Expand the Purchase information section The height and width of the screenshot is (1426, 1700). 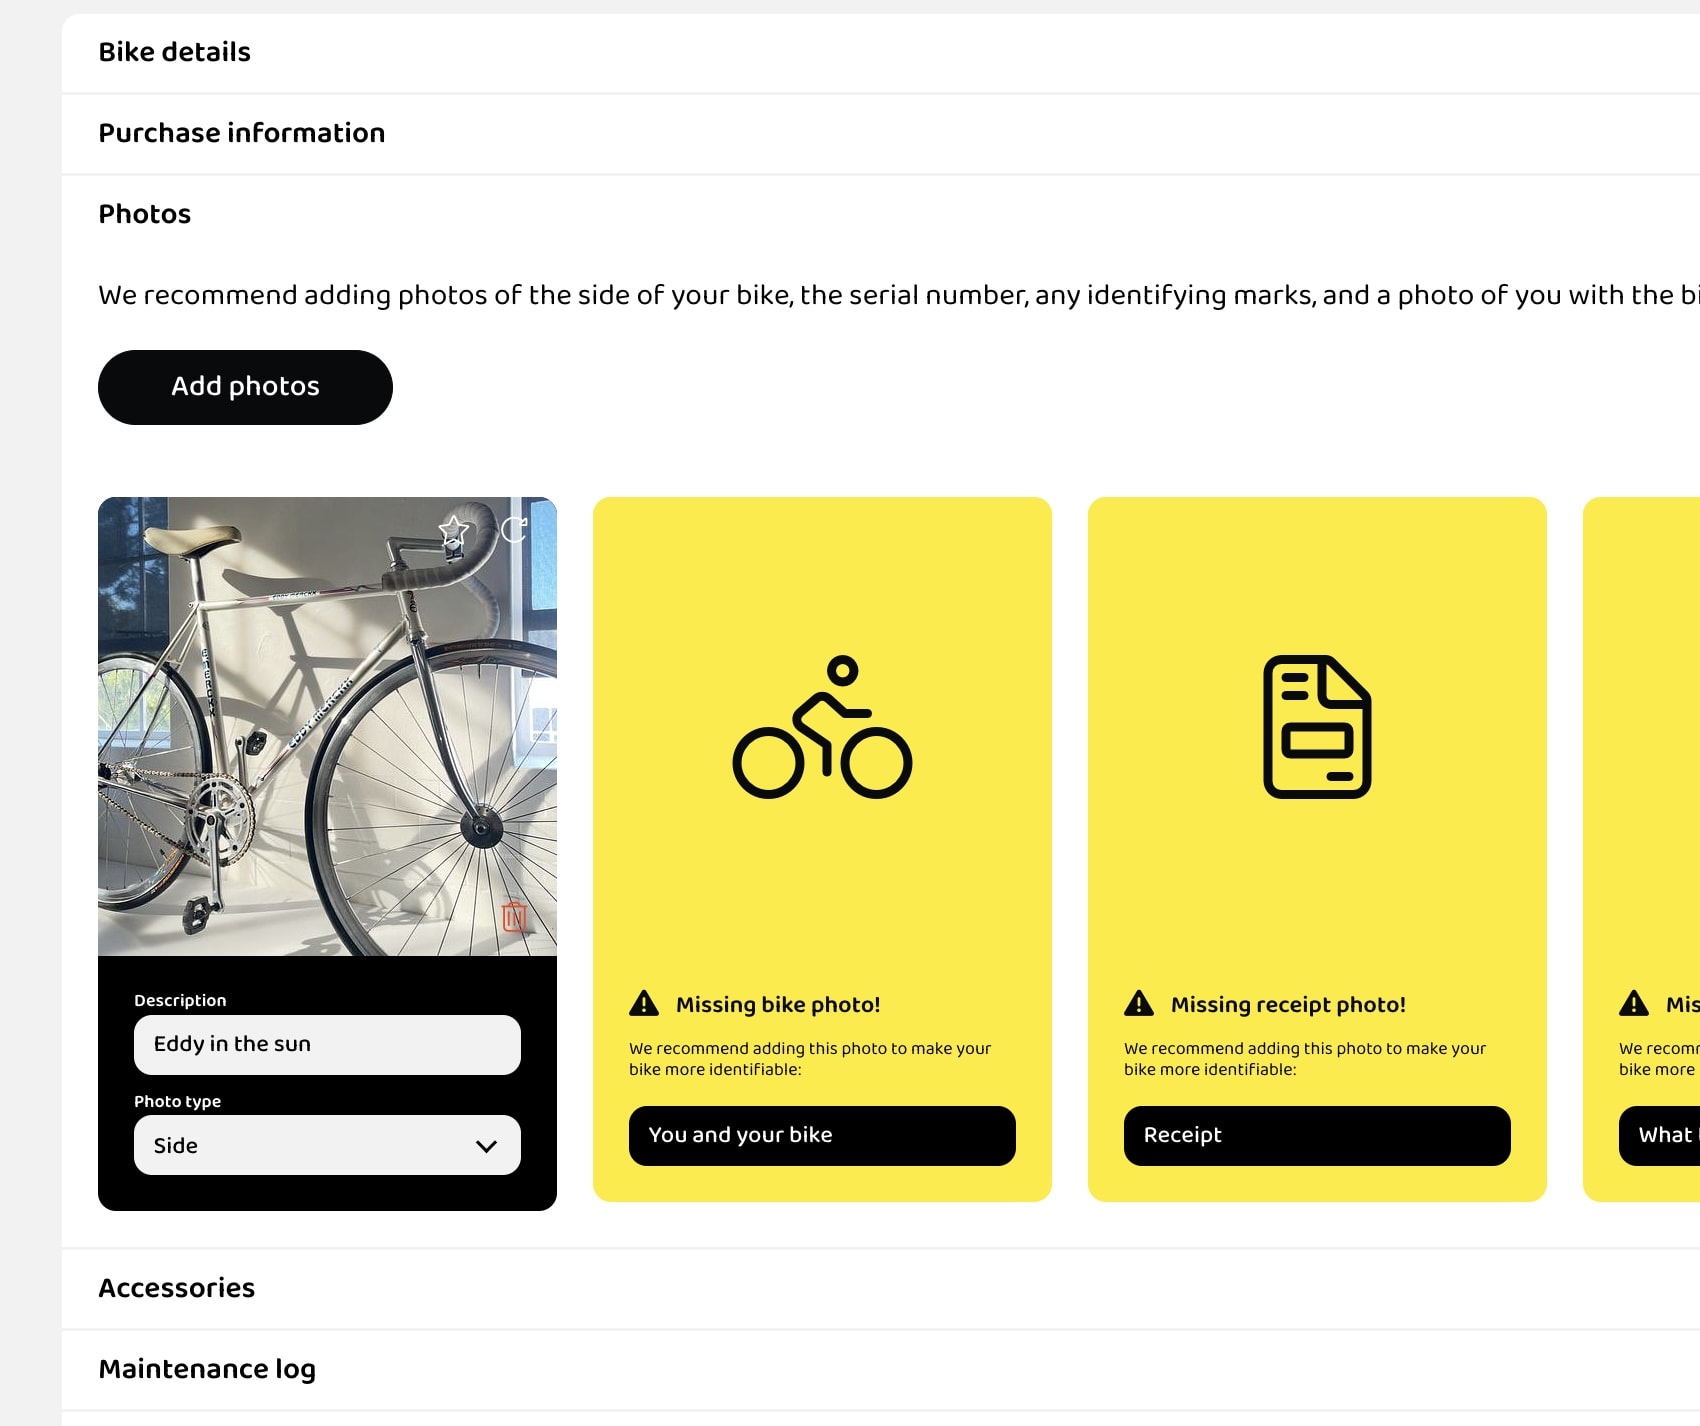(x=242, y=133)
